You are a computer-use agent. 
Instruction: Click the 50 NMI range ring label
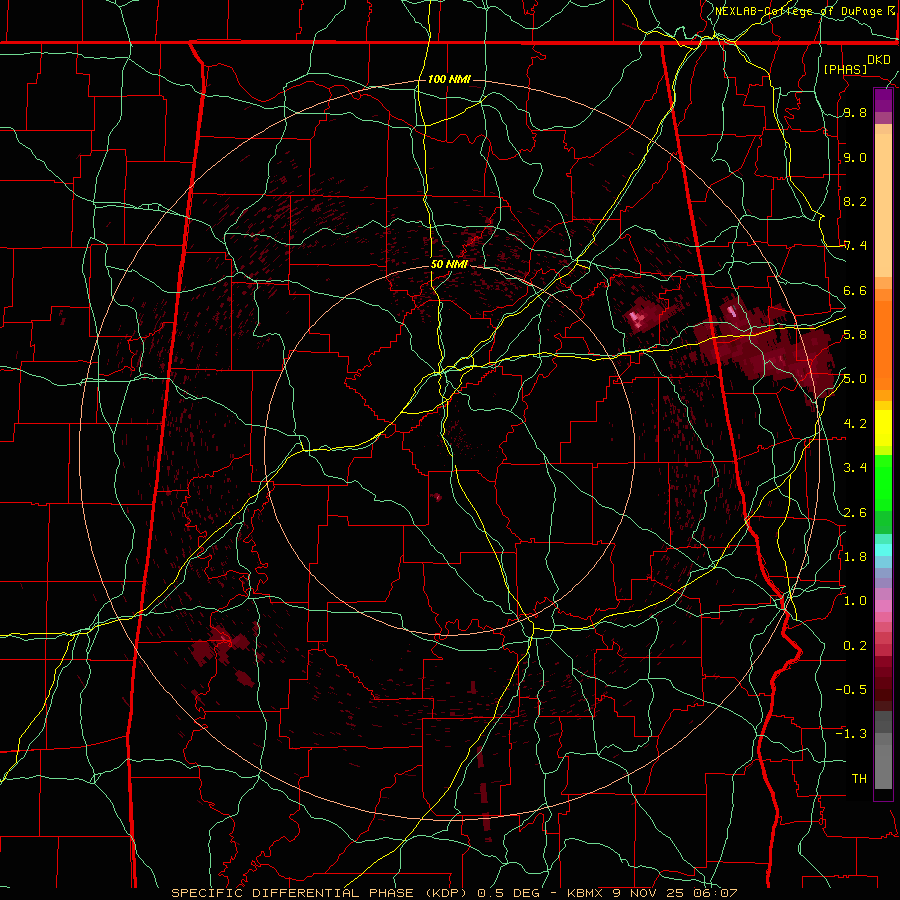click(449, 264)
